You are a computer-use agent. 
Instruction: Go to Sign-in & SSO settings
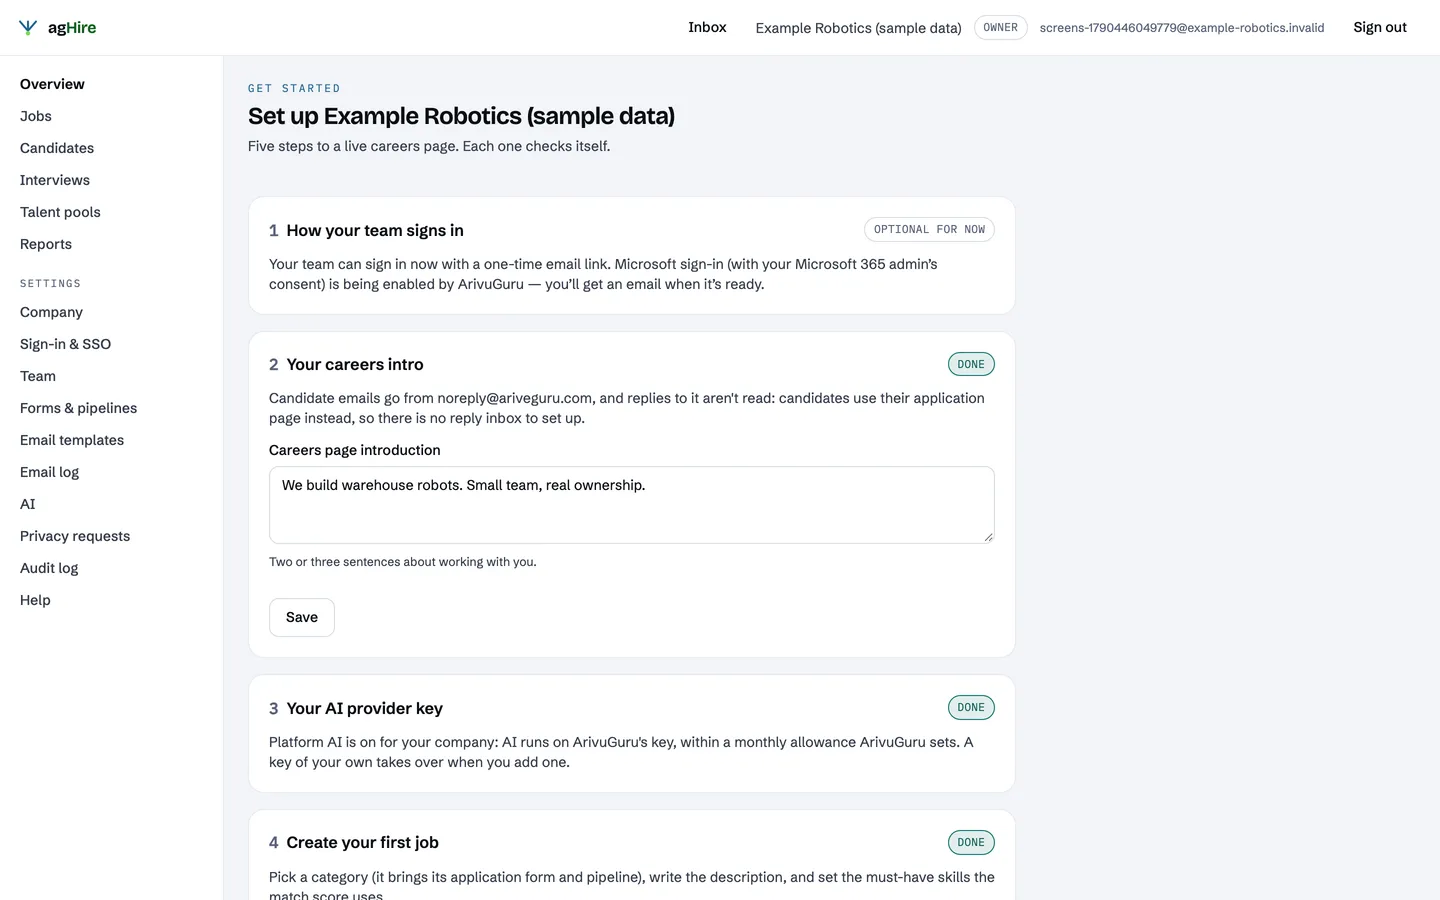(65, 344)
